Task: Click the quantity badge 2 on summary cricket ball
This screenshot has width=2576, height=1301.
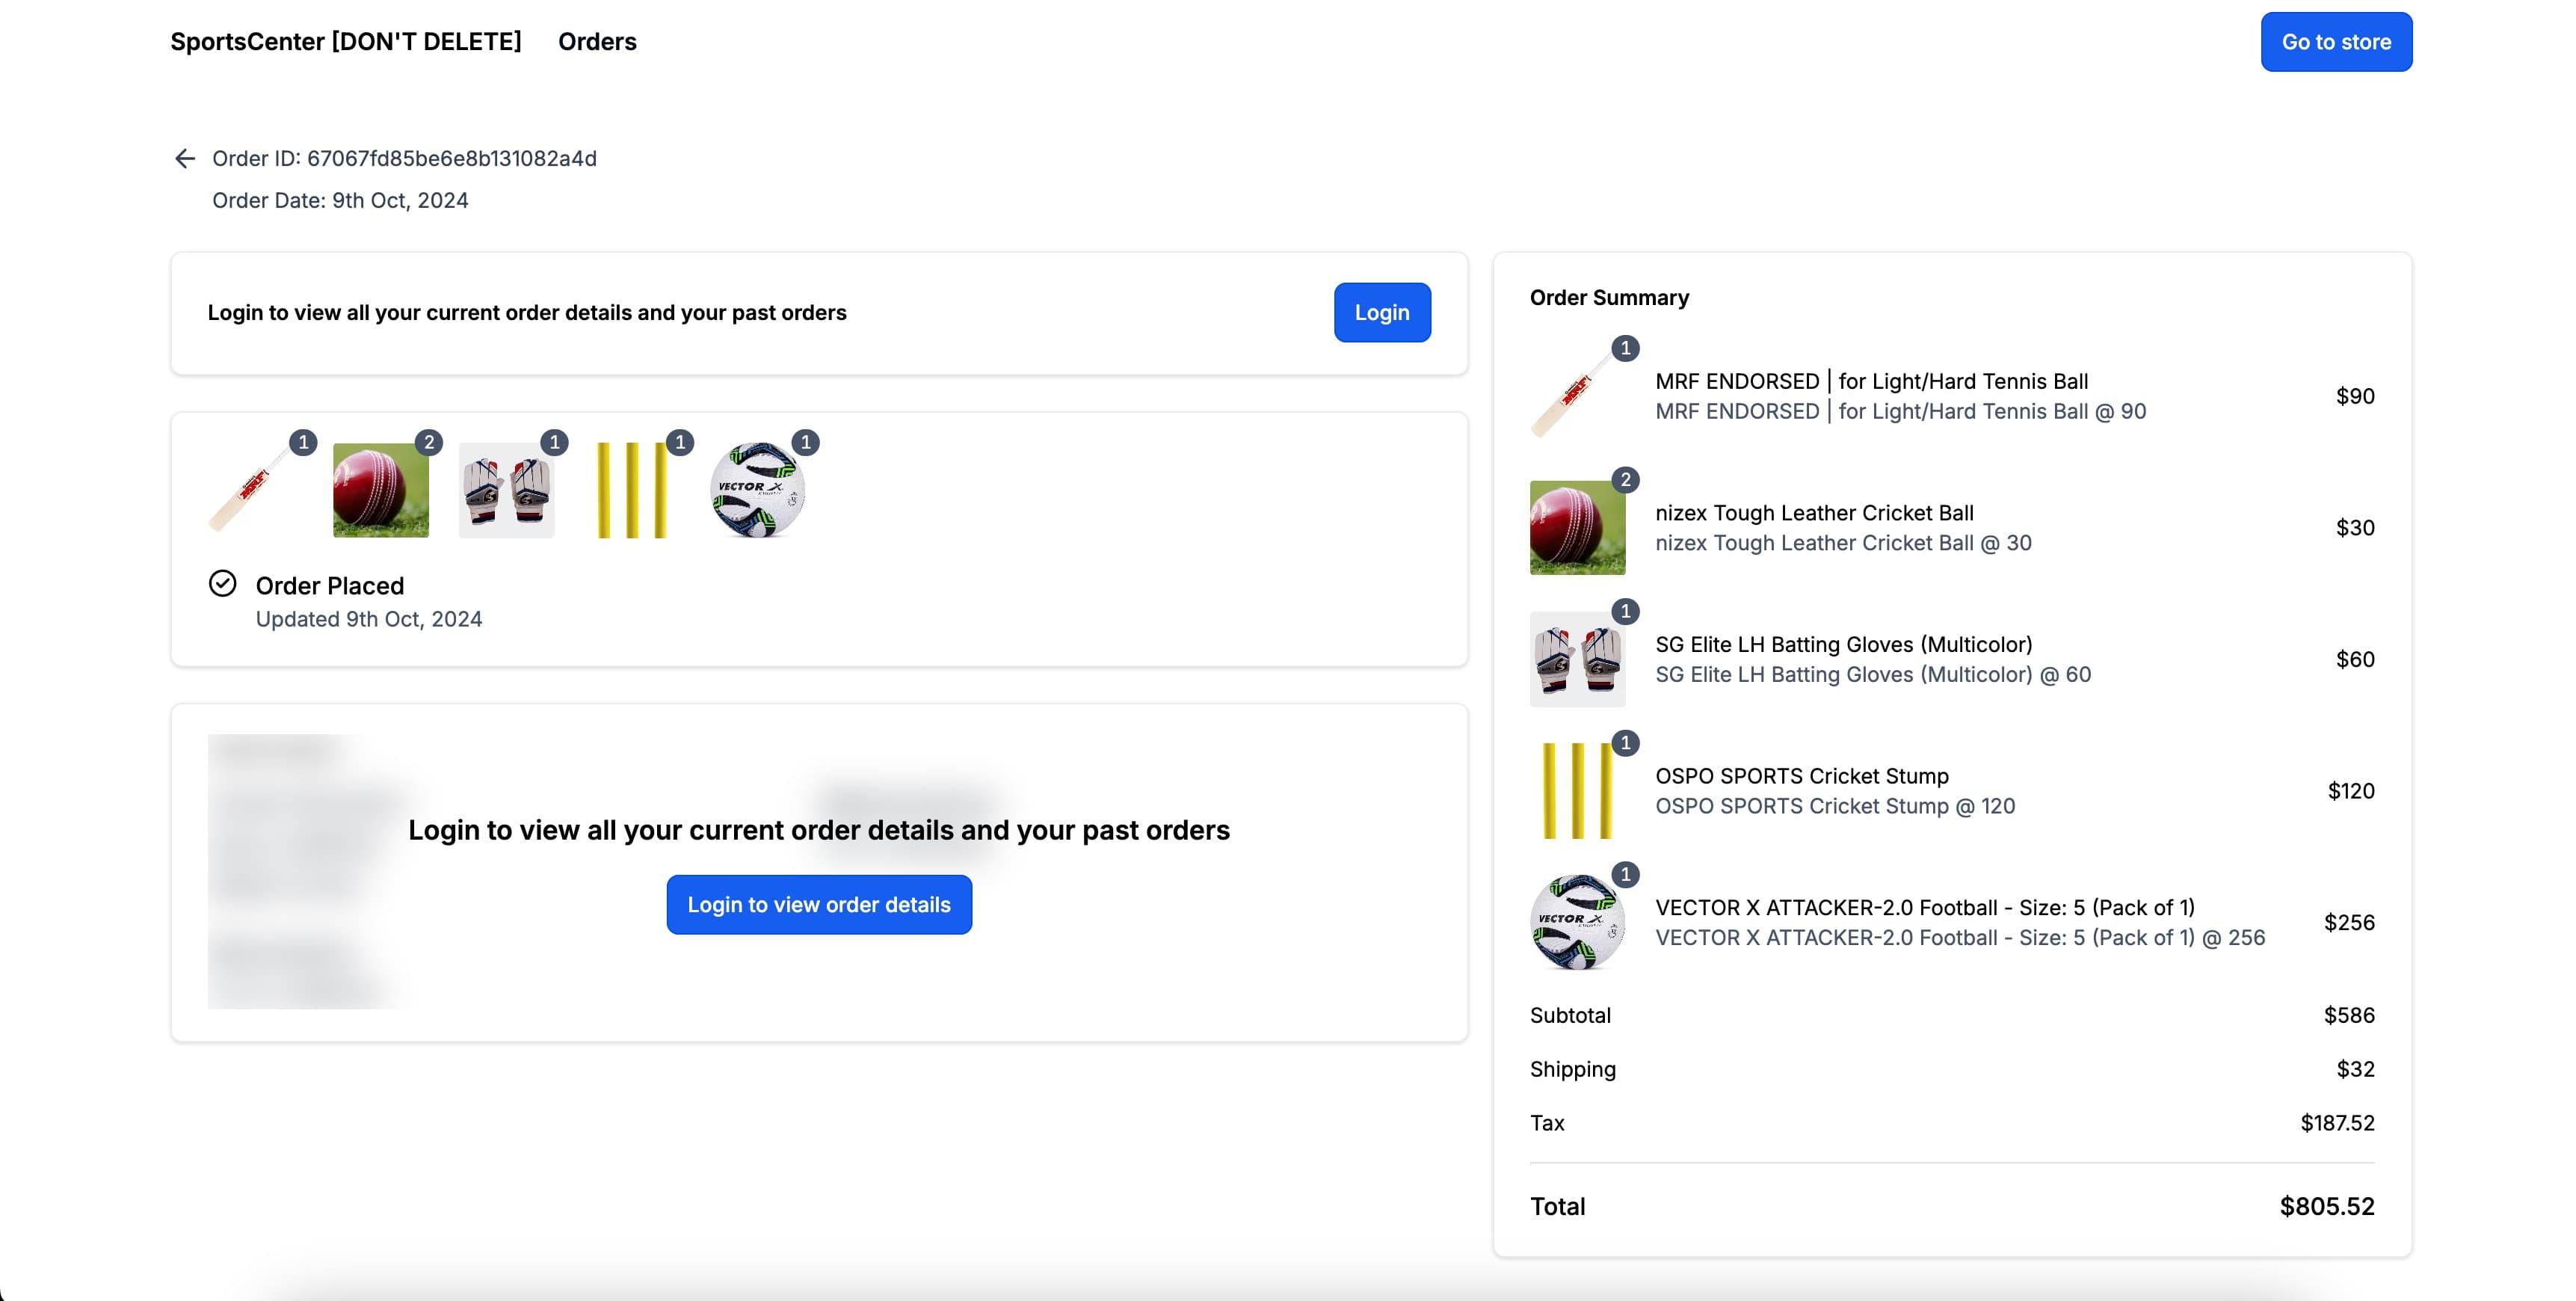Action: tap(1625, 480)
